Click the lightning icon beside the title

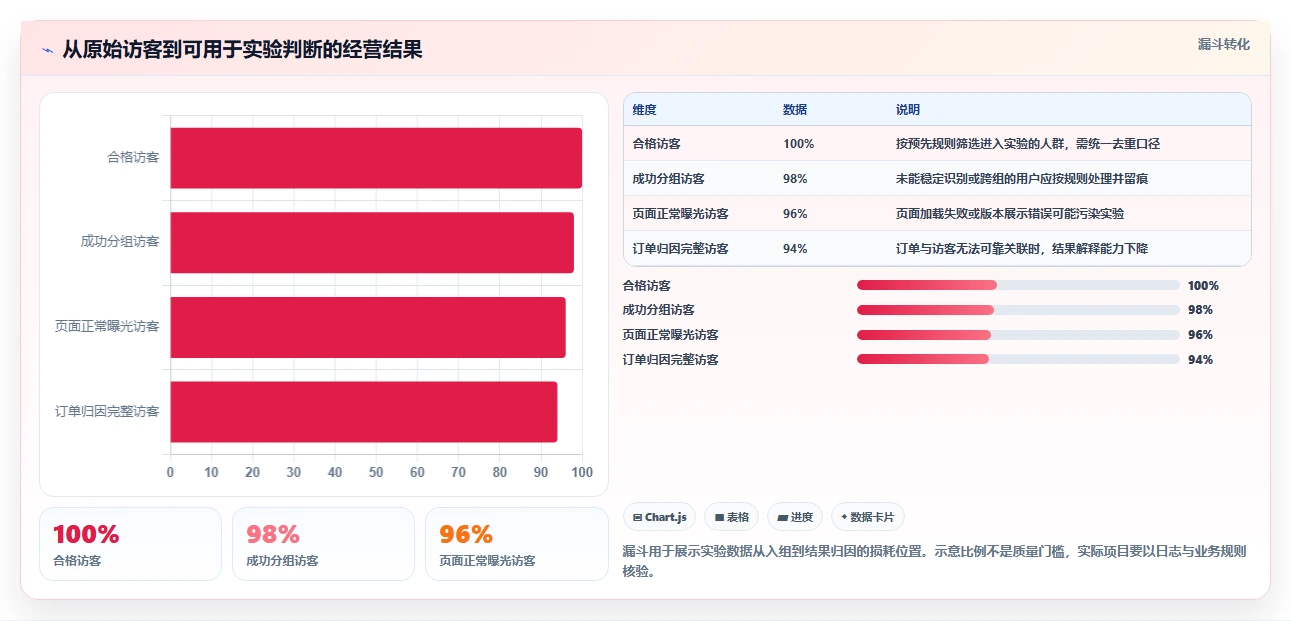(47, 50)
